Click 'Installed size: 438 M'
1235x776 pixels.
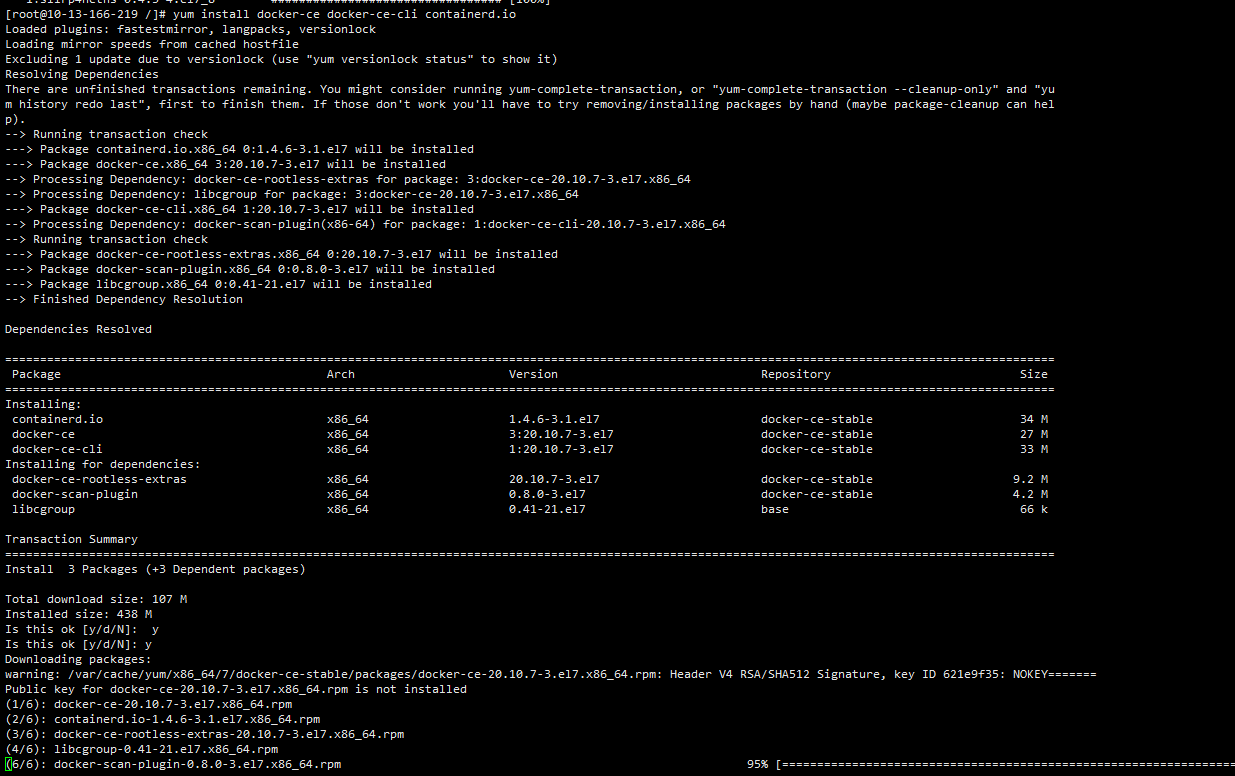pyautogui.click(x=78, y=614)
